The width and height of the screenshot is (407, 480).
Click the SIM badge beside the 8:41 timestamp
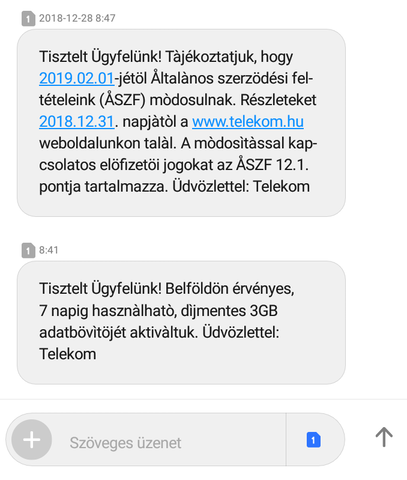pos(28,250)
